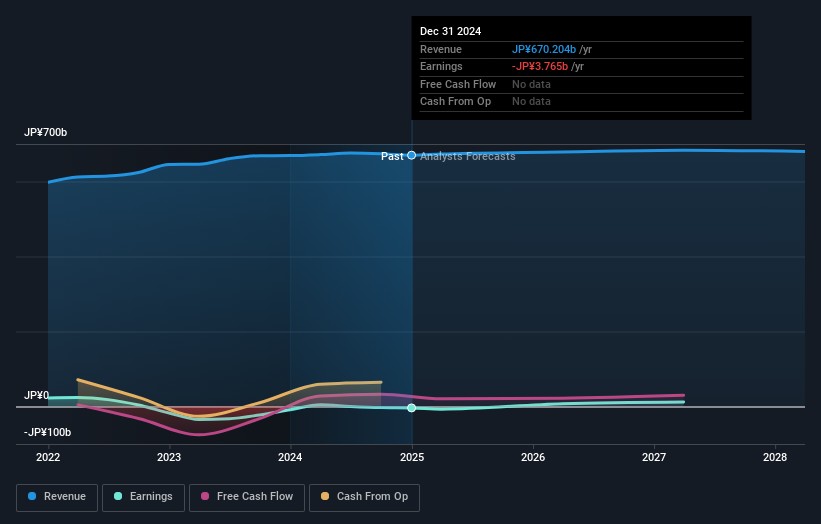This screenshot has width=821, height=524.
Task: Click the -JP¥3.765b earnings value in the tooltip
Action: point(540,67)
